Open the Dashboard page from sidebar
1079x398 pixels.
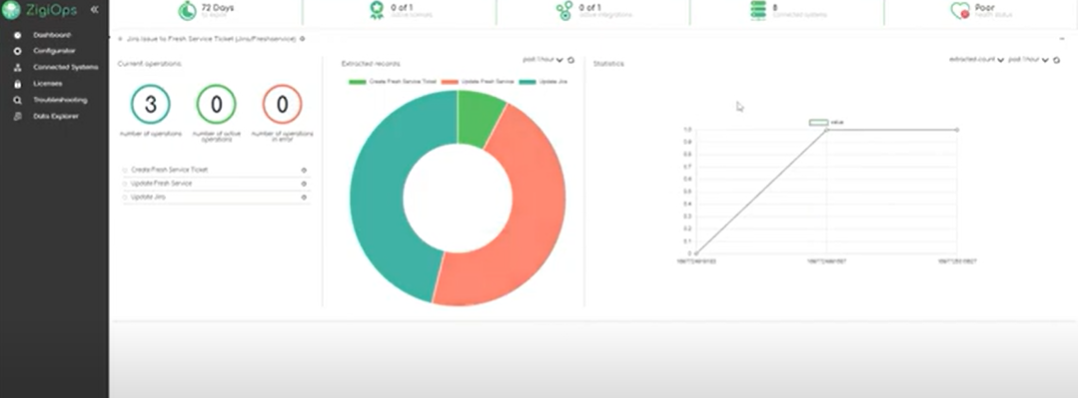(53, 34)
